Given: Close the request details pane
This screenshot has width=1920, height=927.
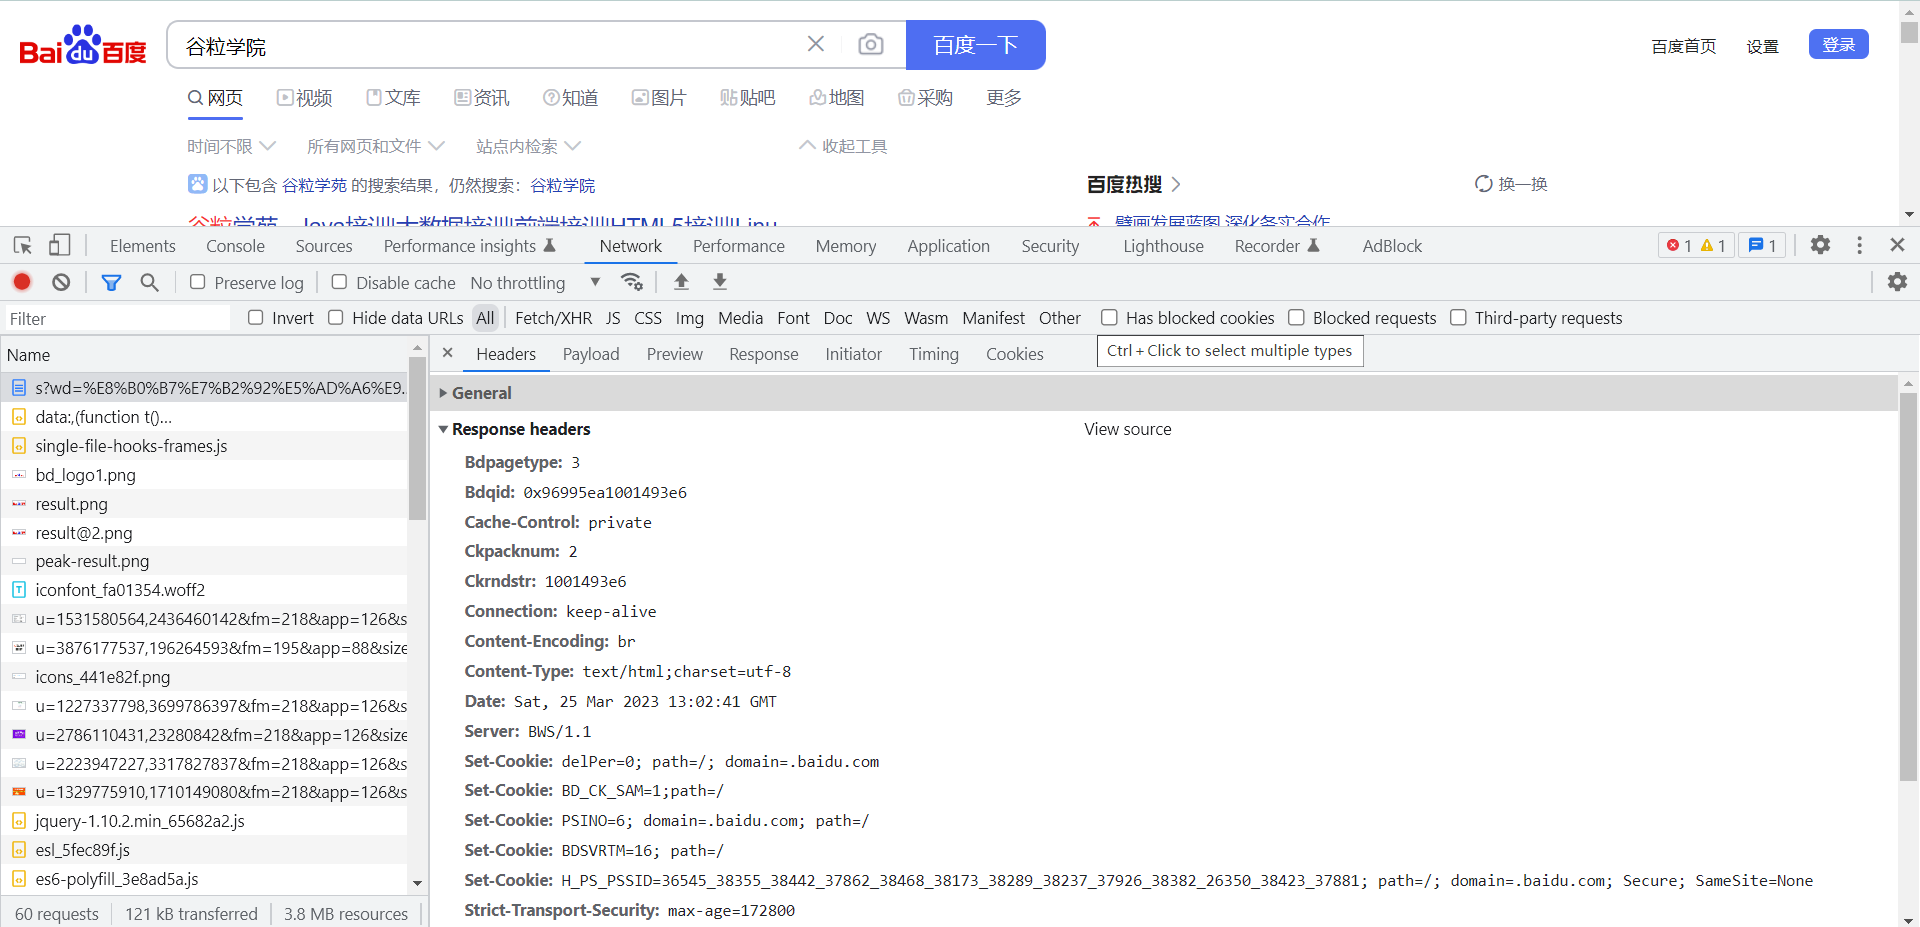Looking at the screenshot, I should click(448, 353).
